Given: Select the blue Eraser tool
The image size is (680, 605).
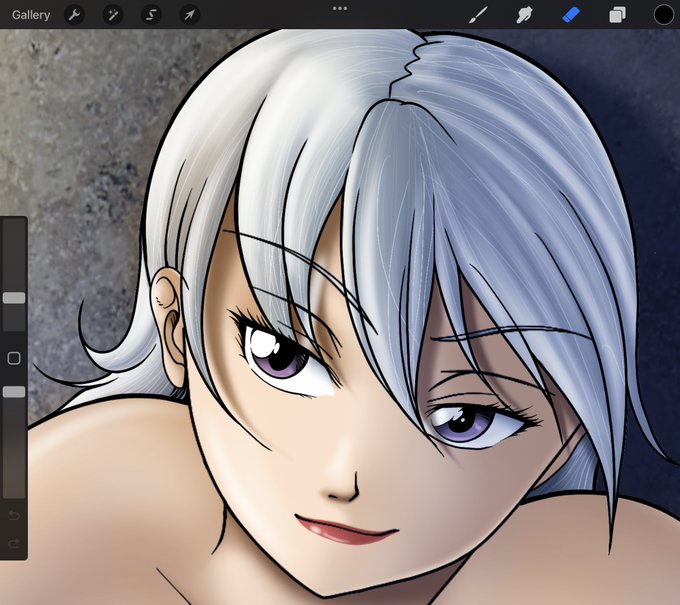Looking at the screenshot, I should 571,15.
